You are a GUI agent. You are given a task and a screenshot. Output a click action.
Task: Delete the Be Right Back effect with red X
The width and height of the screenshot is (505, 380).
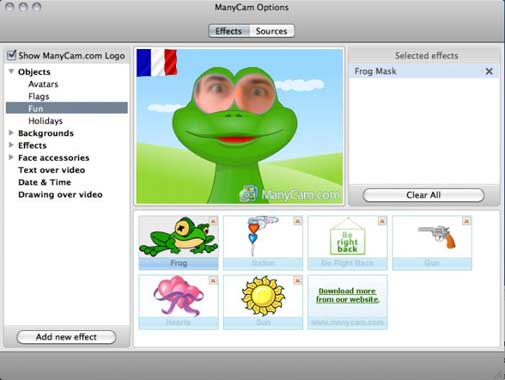tap(382, 221)
